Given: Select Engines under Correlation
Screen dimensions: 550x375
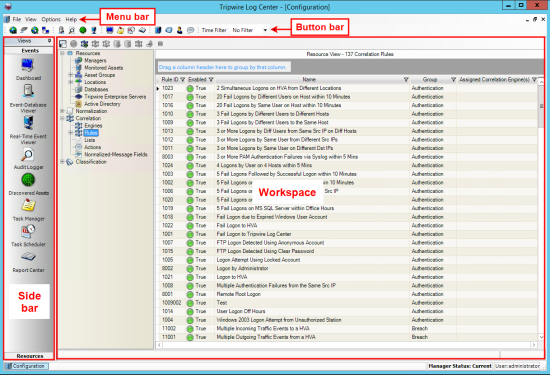Looking at the screenshot, I should (x=93, y=126).
